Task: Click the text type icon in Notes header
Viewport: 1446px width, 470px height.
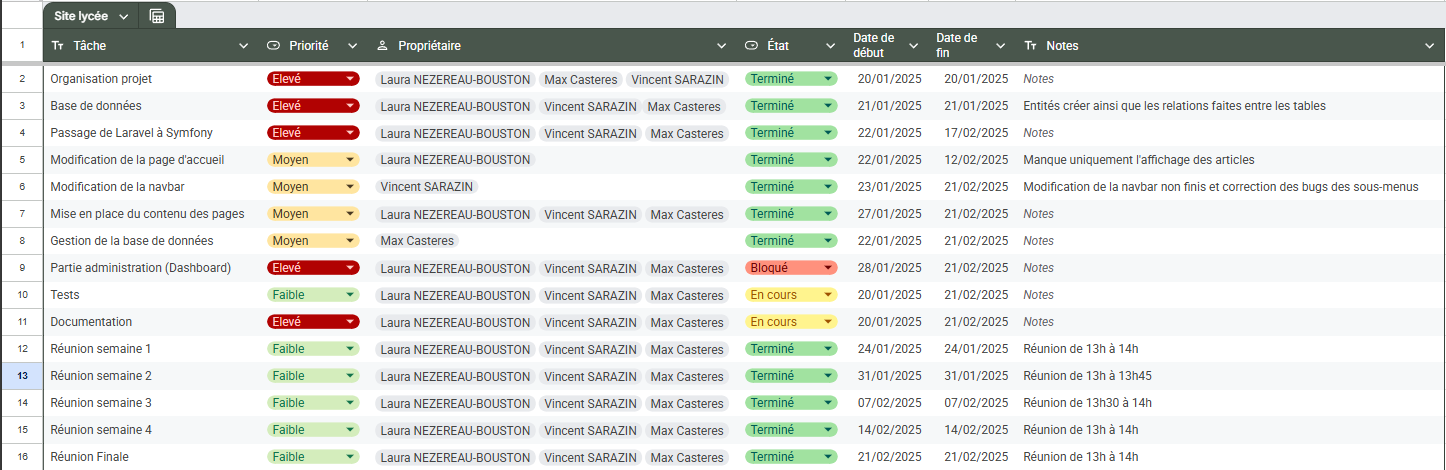Action: coord(1031,46)
